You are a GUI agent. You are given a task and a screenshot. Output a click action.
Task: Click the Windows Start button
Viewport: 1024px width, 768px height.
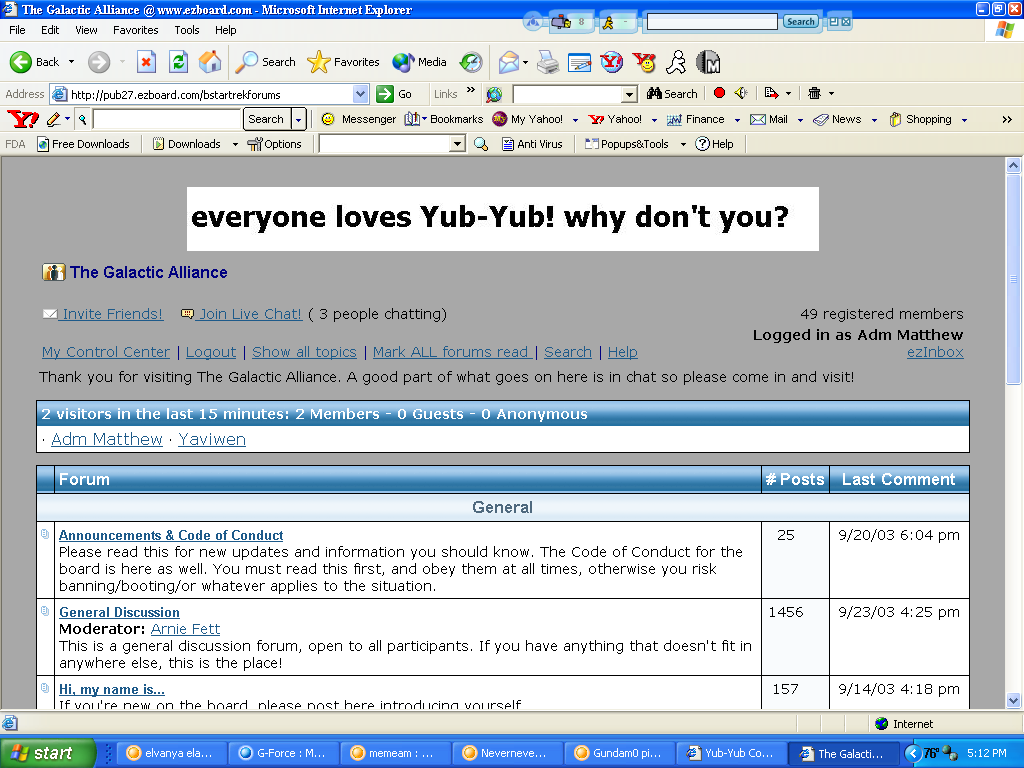pyautogui.click(x=47, y=753)
